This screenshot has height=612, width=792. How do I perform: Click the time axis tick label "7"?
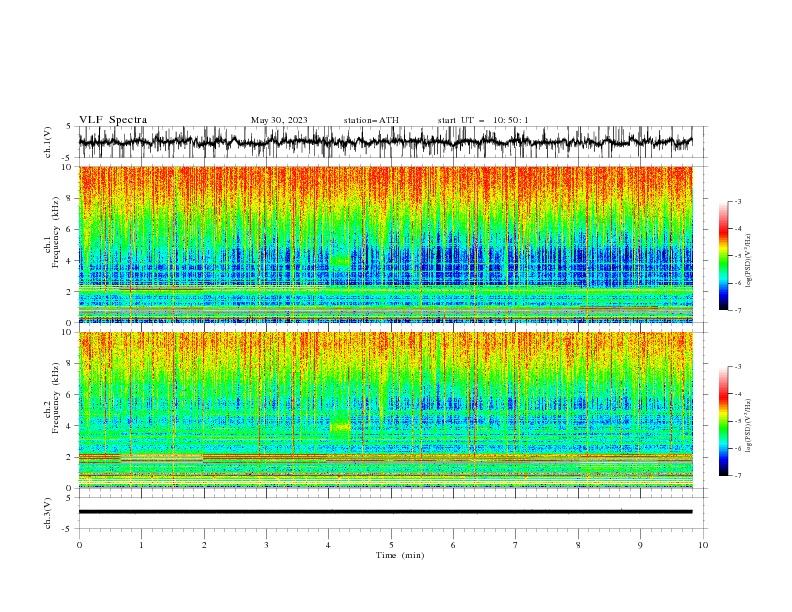pyautogui.click(x=516, y=545)
